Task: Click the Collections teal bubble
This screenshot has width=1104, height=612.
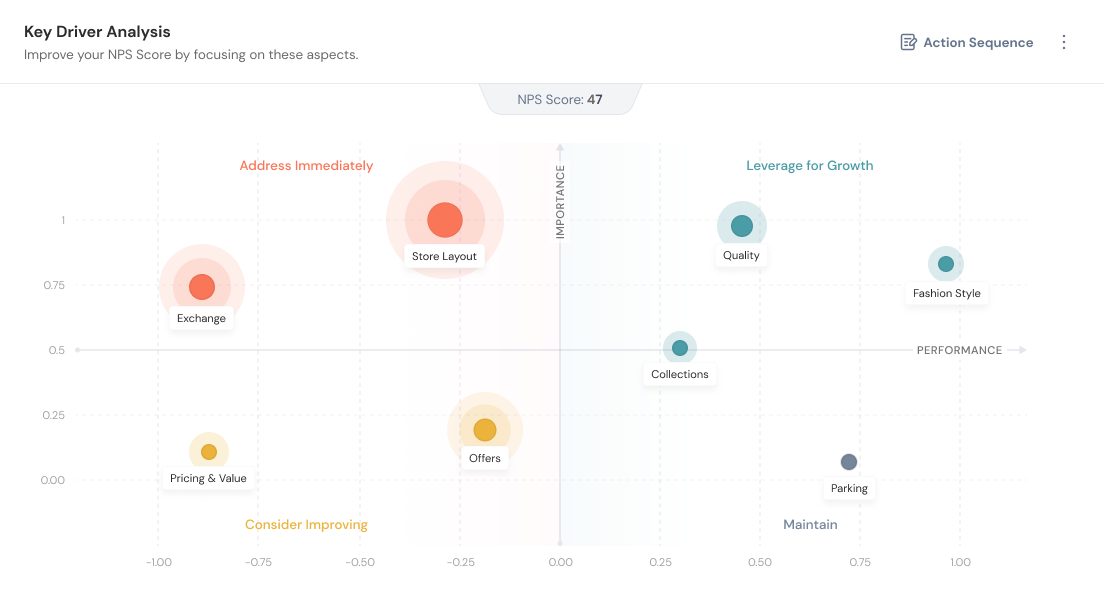Action: pyautogui.click(x=680, y=348)
